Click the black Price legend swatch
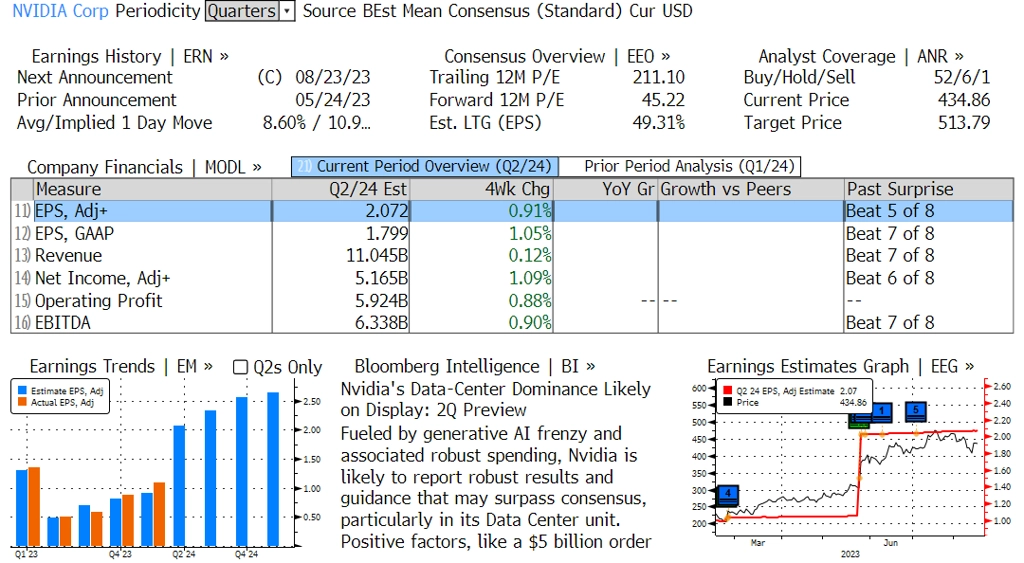This screenshot has width=1024, height=563. click(728, 402)
